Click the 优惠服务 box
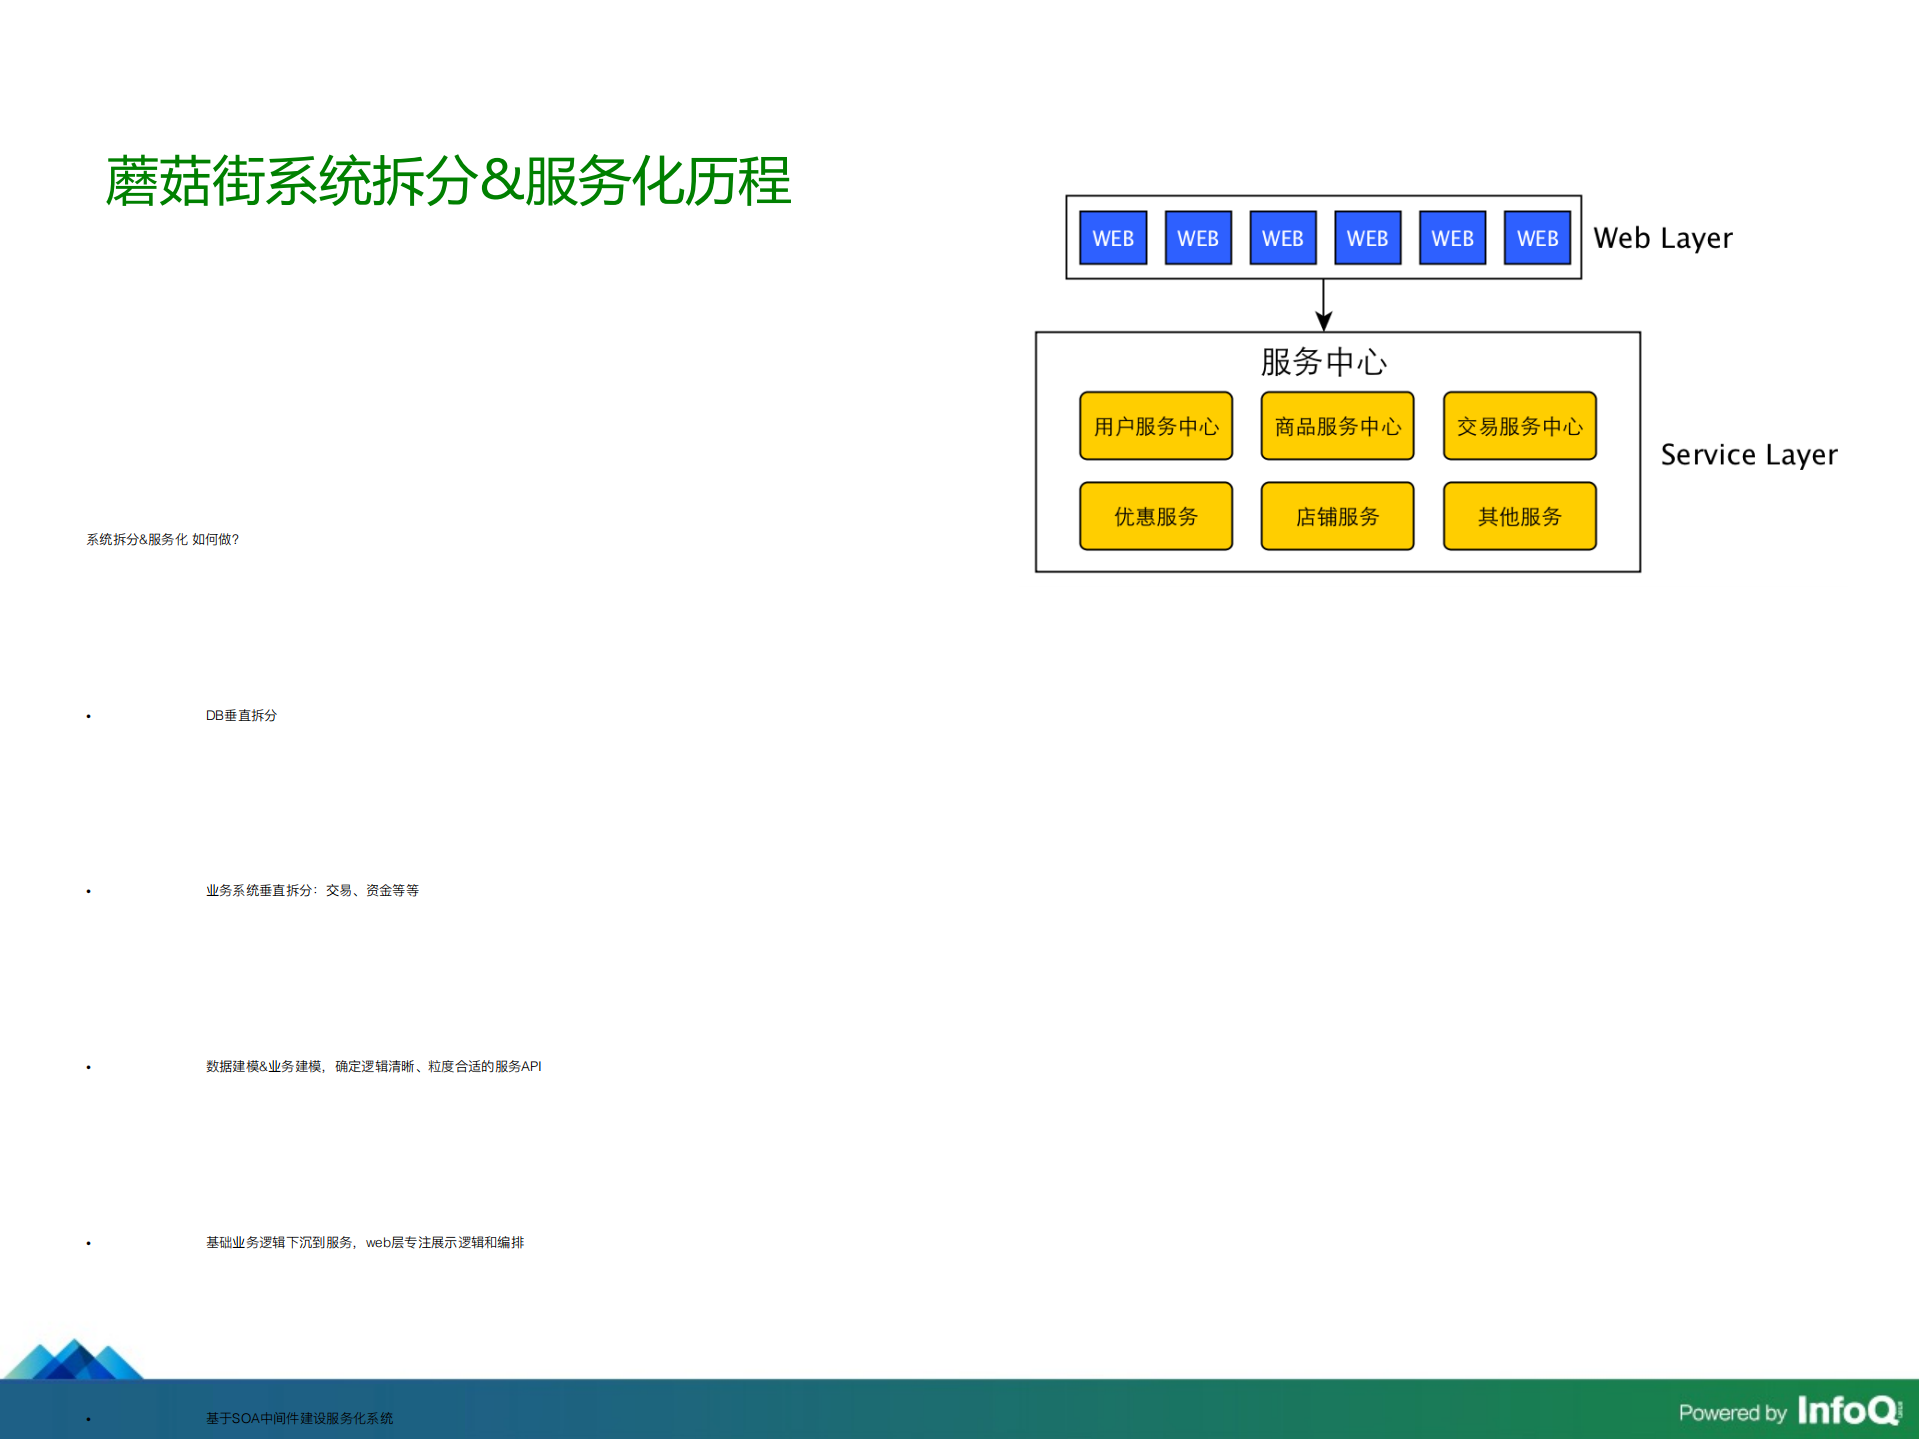Screen dimensions: 1919x1439 pos(1155,516)
